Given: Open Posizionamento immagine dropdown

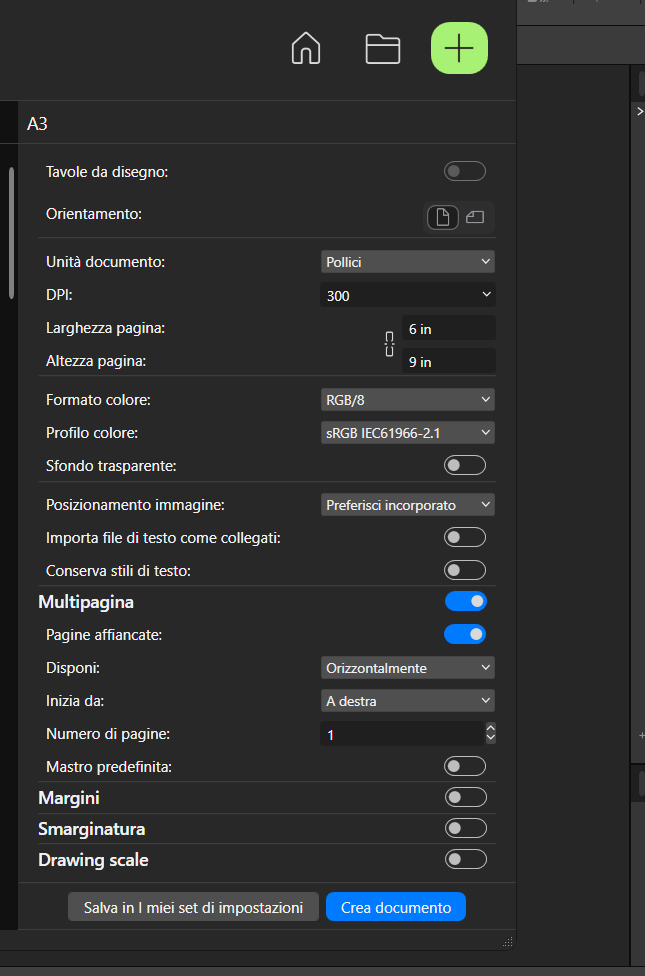Looking at the screenshot, I should [x=408, y=505].
